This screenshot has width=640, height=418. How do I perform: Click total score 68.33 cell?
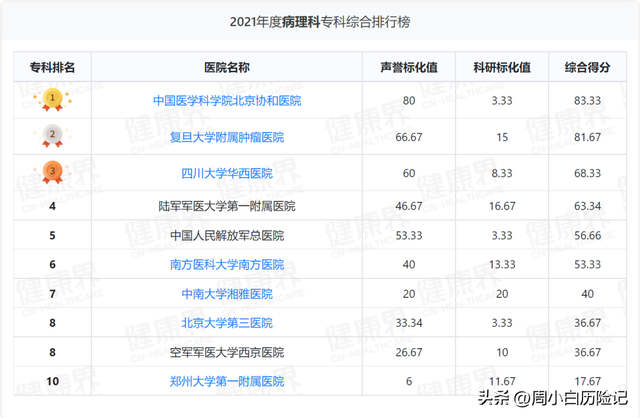[588, 173]
